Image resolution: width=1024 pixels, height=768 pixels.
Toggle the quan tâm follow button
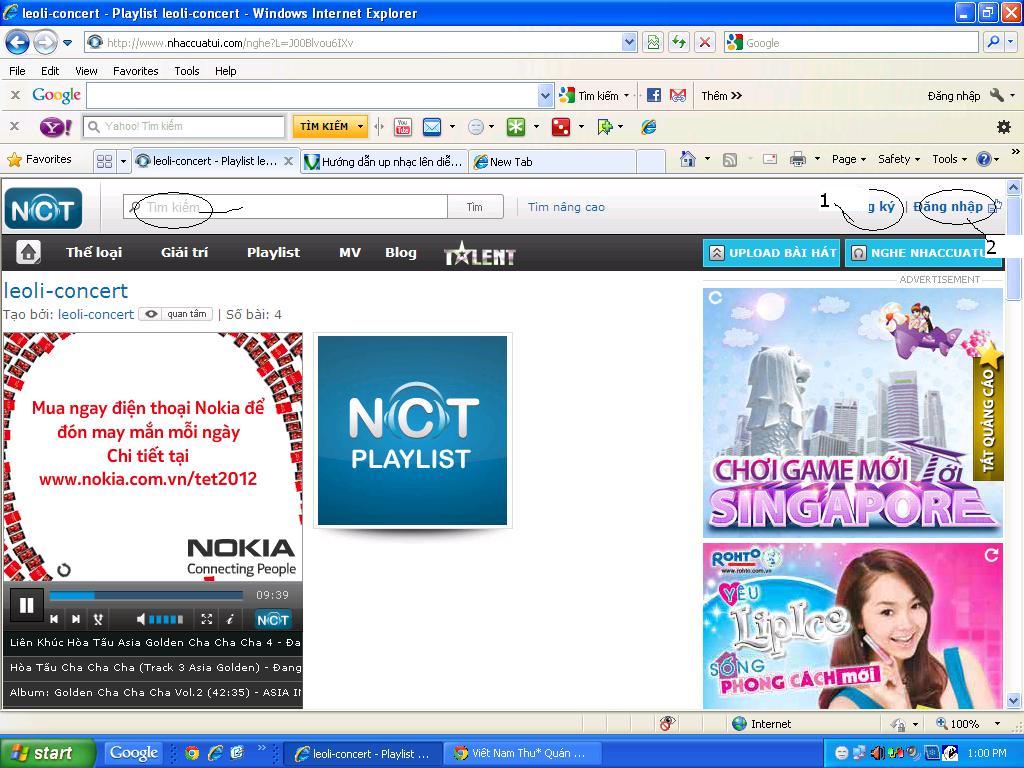click(176, 314)
